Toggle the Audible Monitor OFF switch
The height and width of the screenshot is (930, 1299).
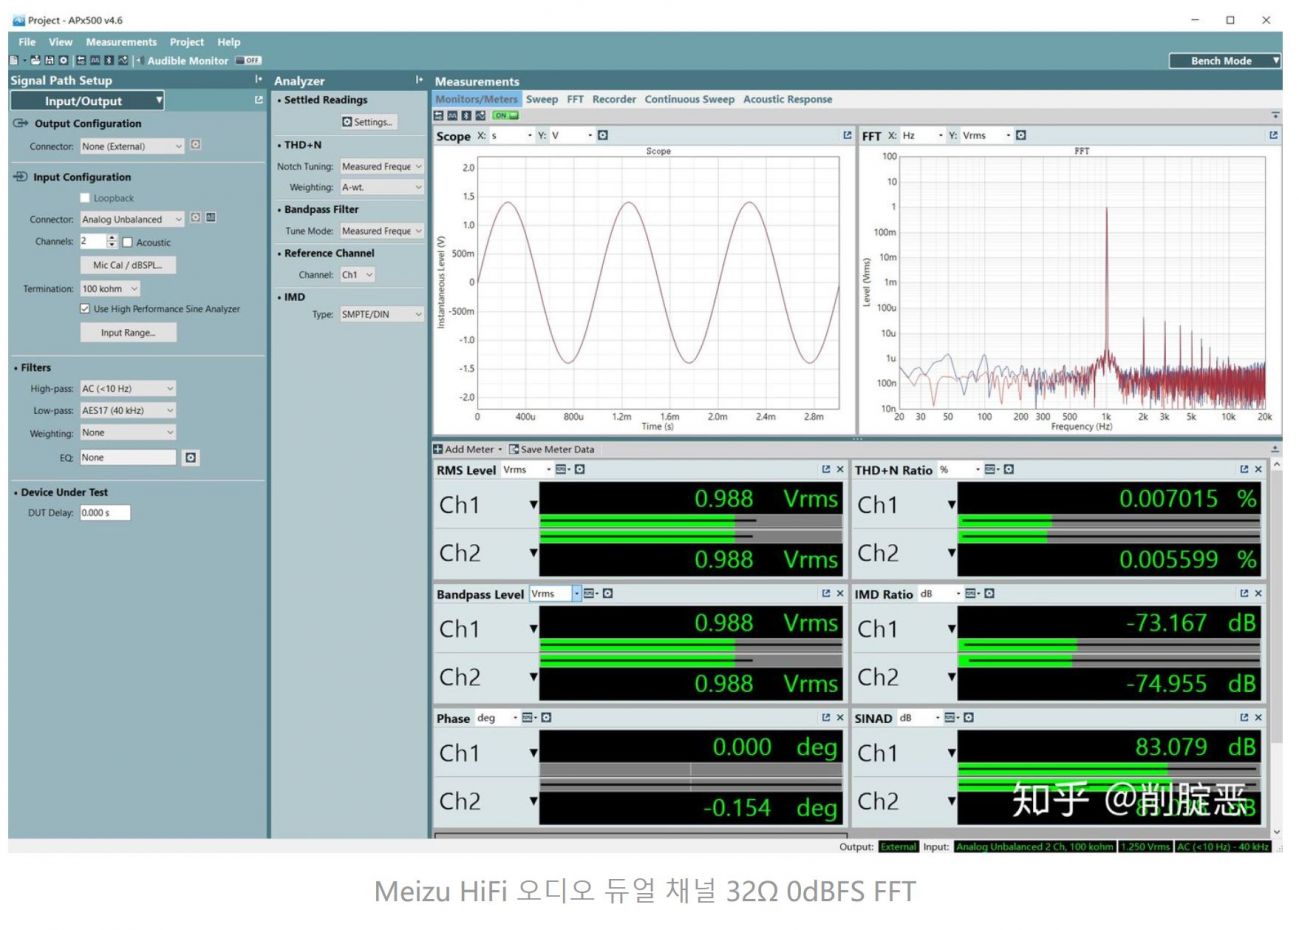click(248, 60)
